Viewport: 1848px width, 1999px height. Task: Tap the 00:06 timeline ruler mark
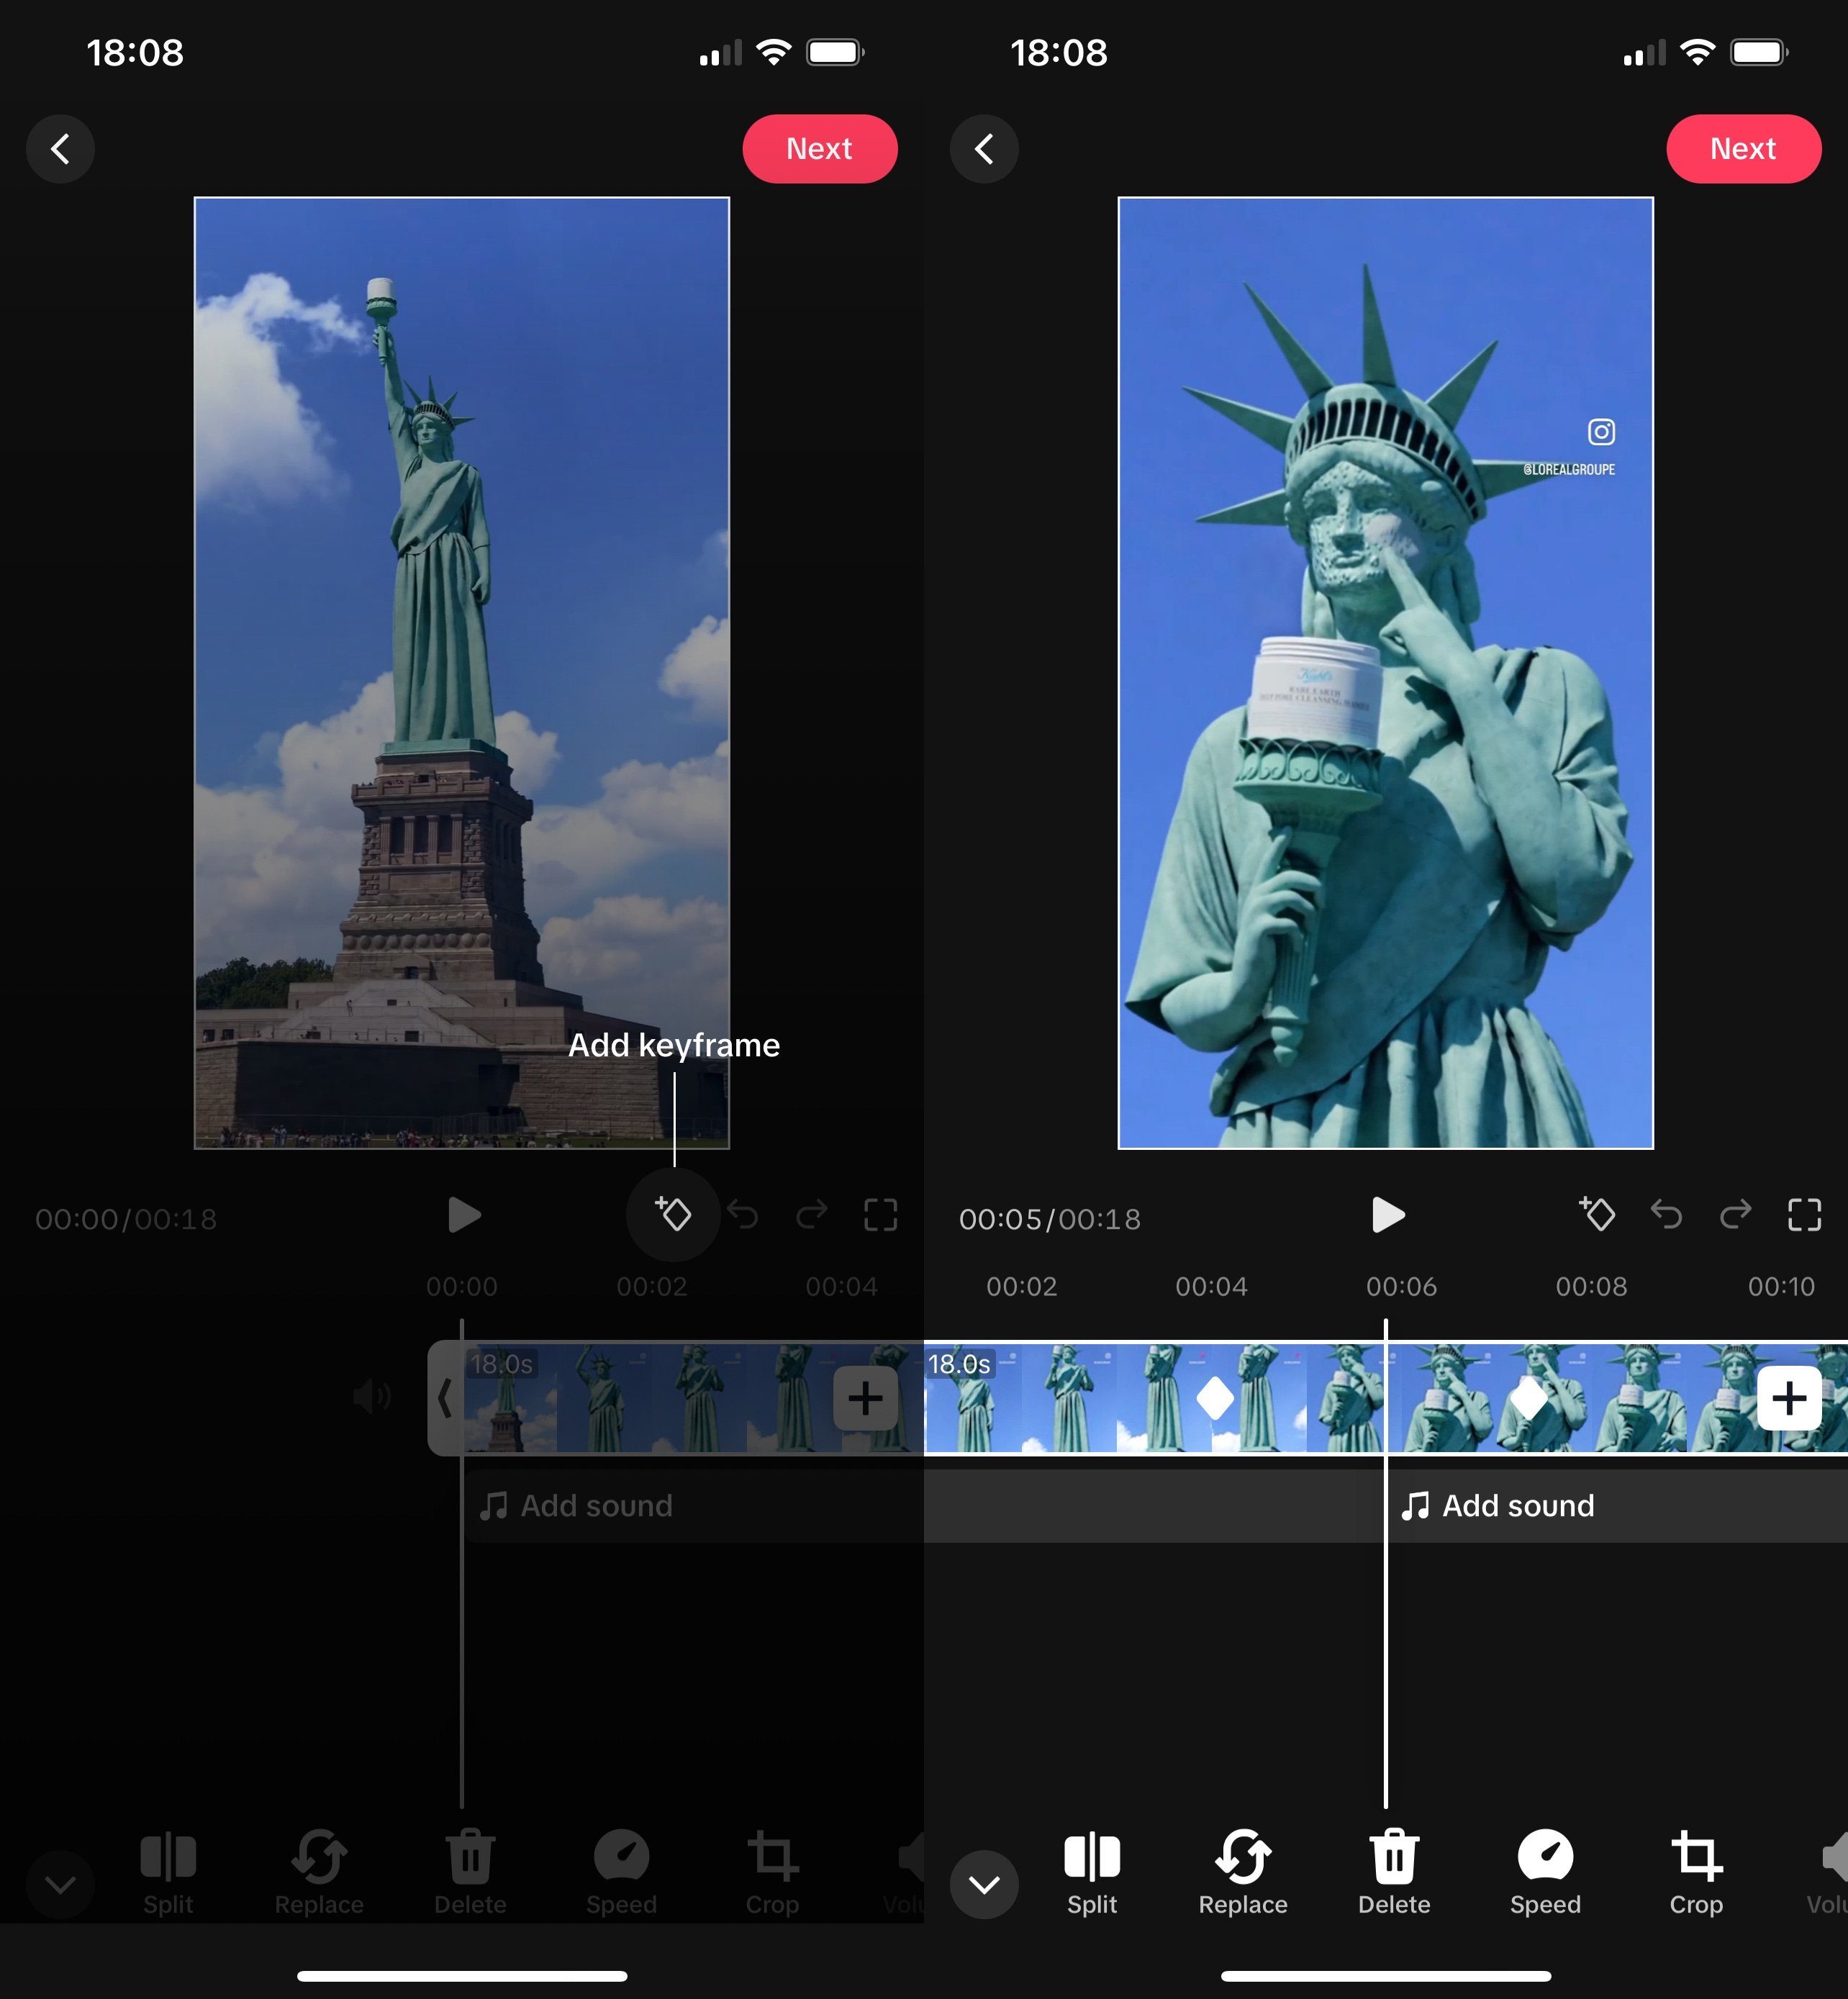tap(1401, 1286)
